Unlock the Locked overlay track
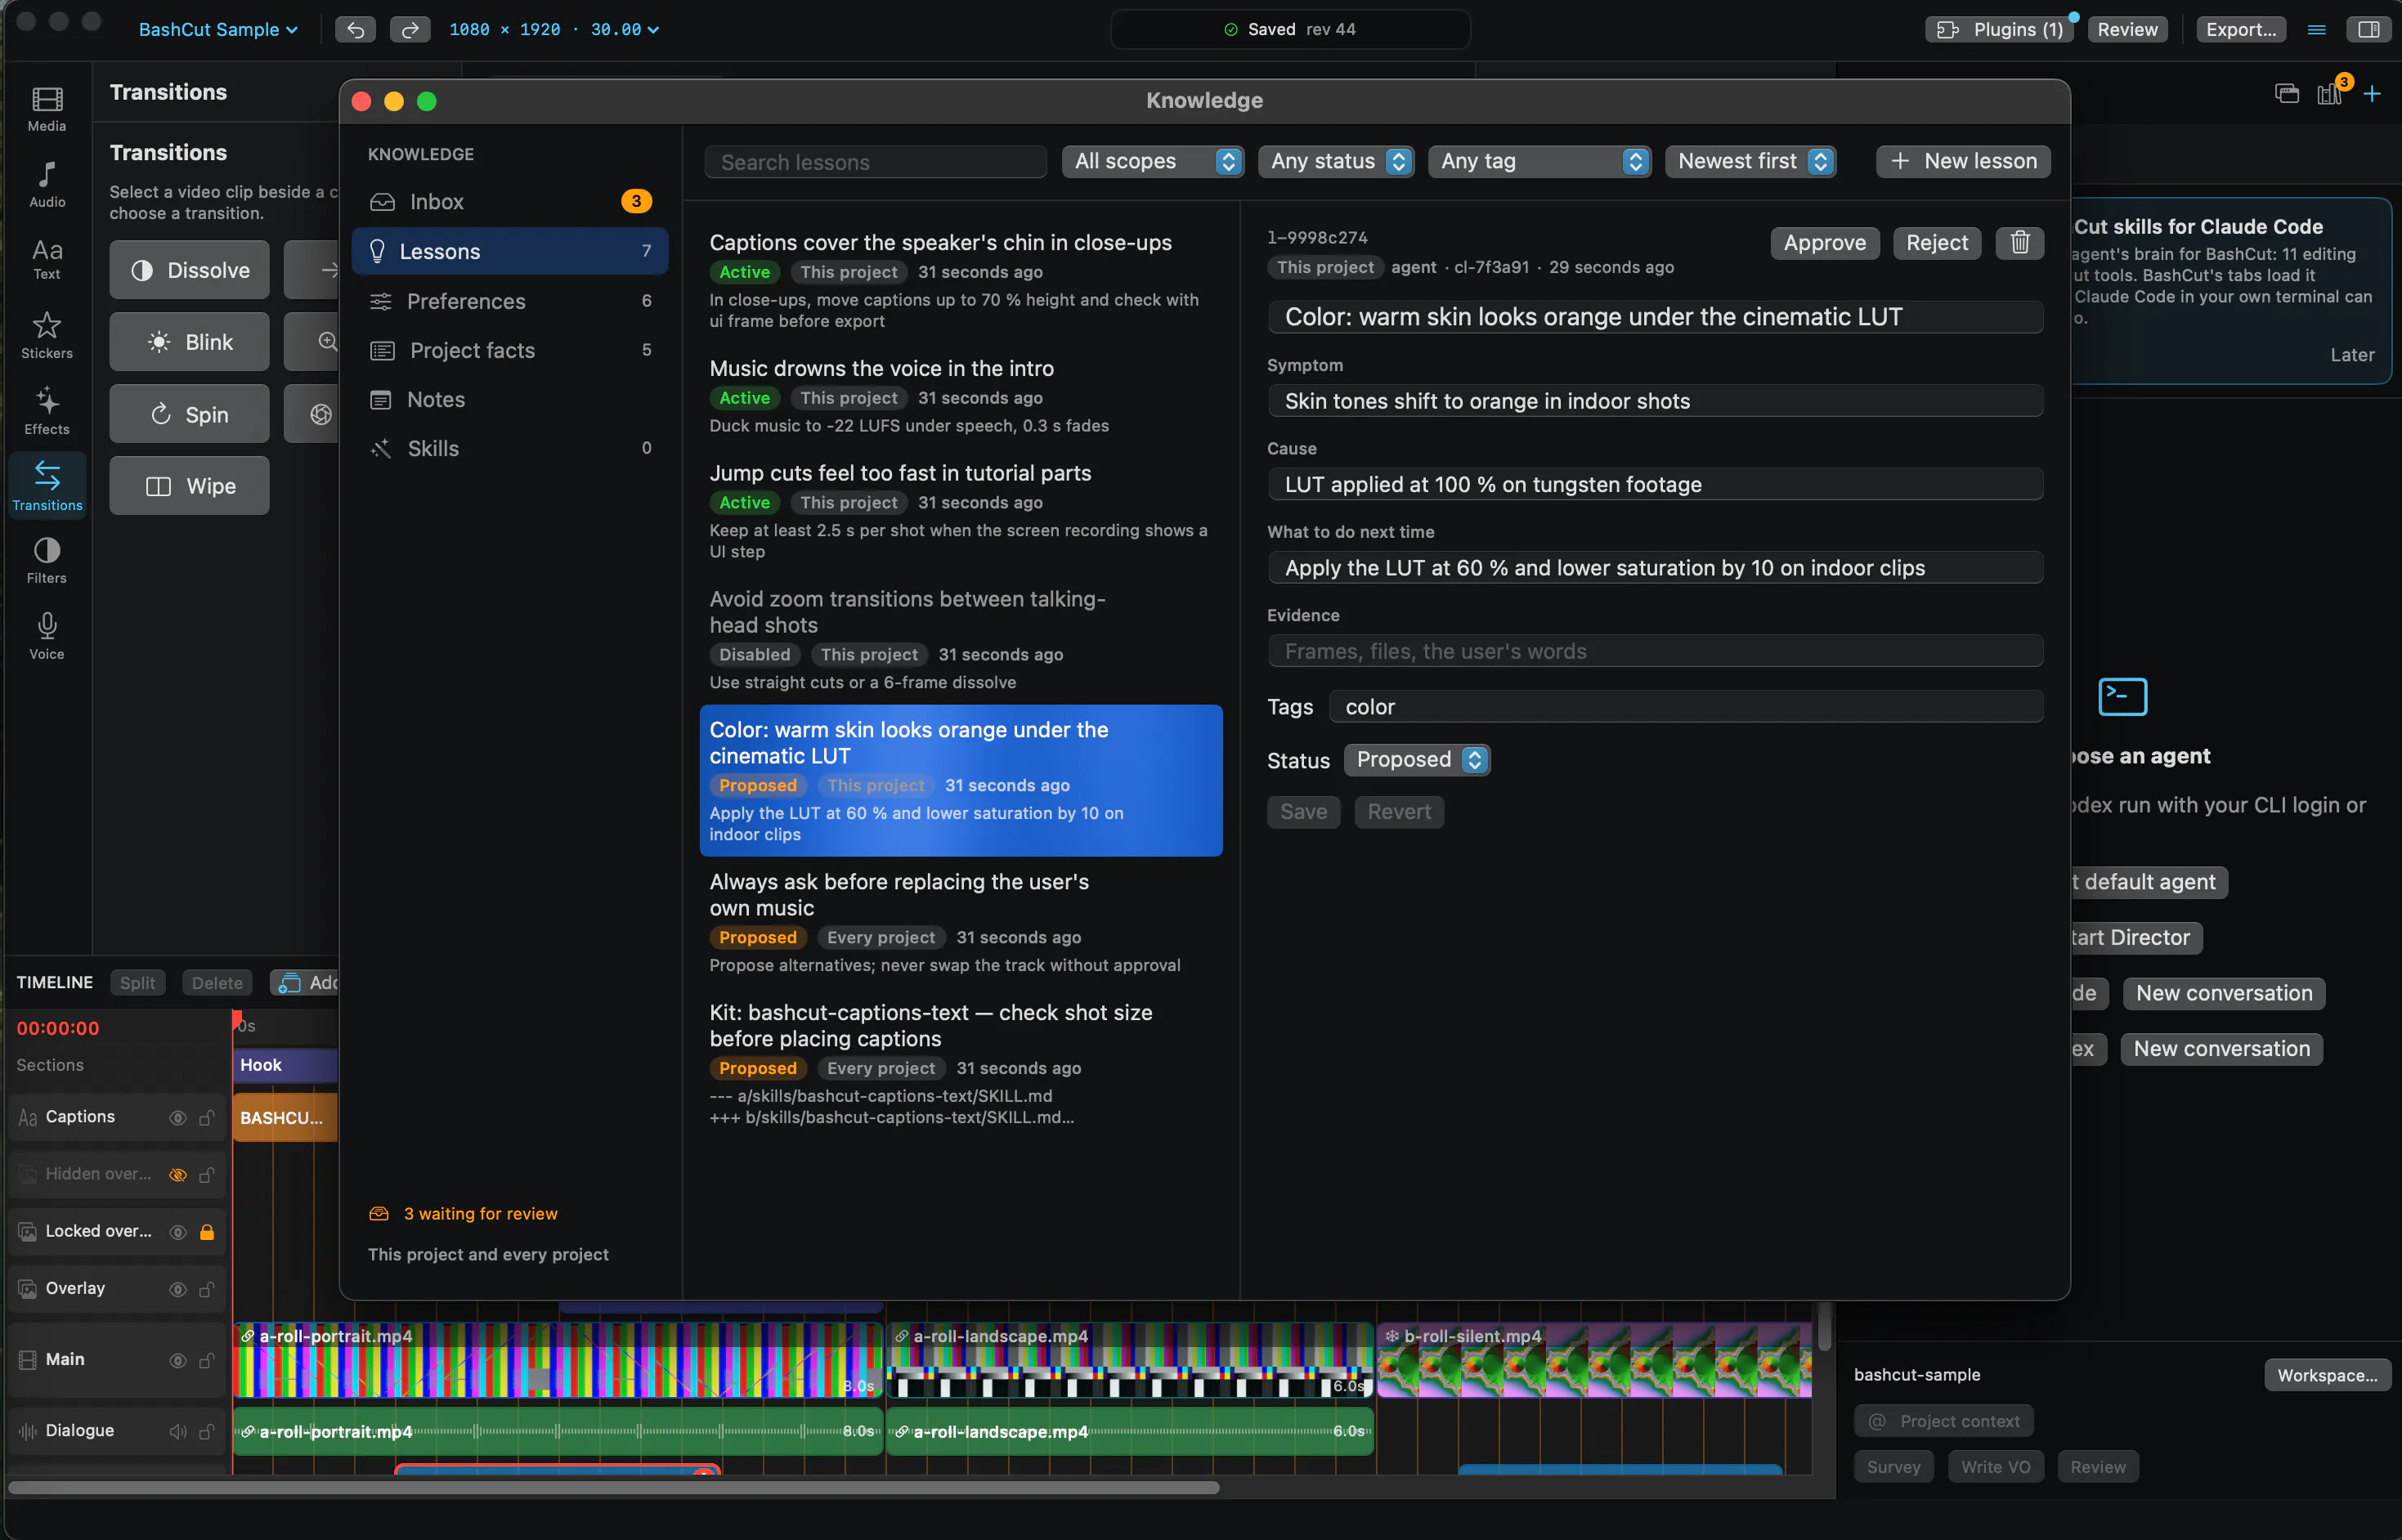The width and height of the screenshot is (2402, 1540). coord(207,1232)
